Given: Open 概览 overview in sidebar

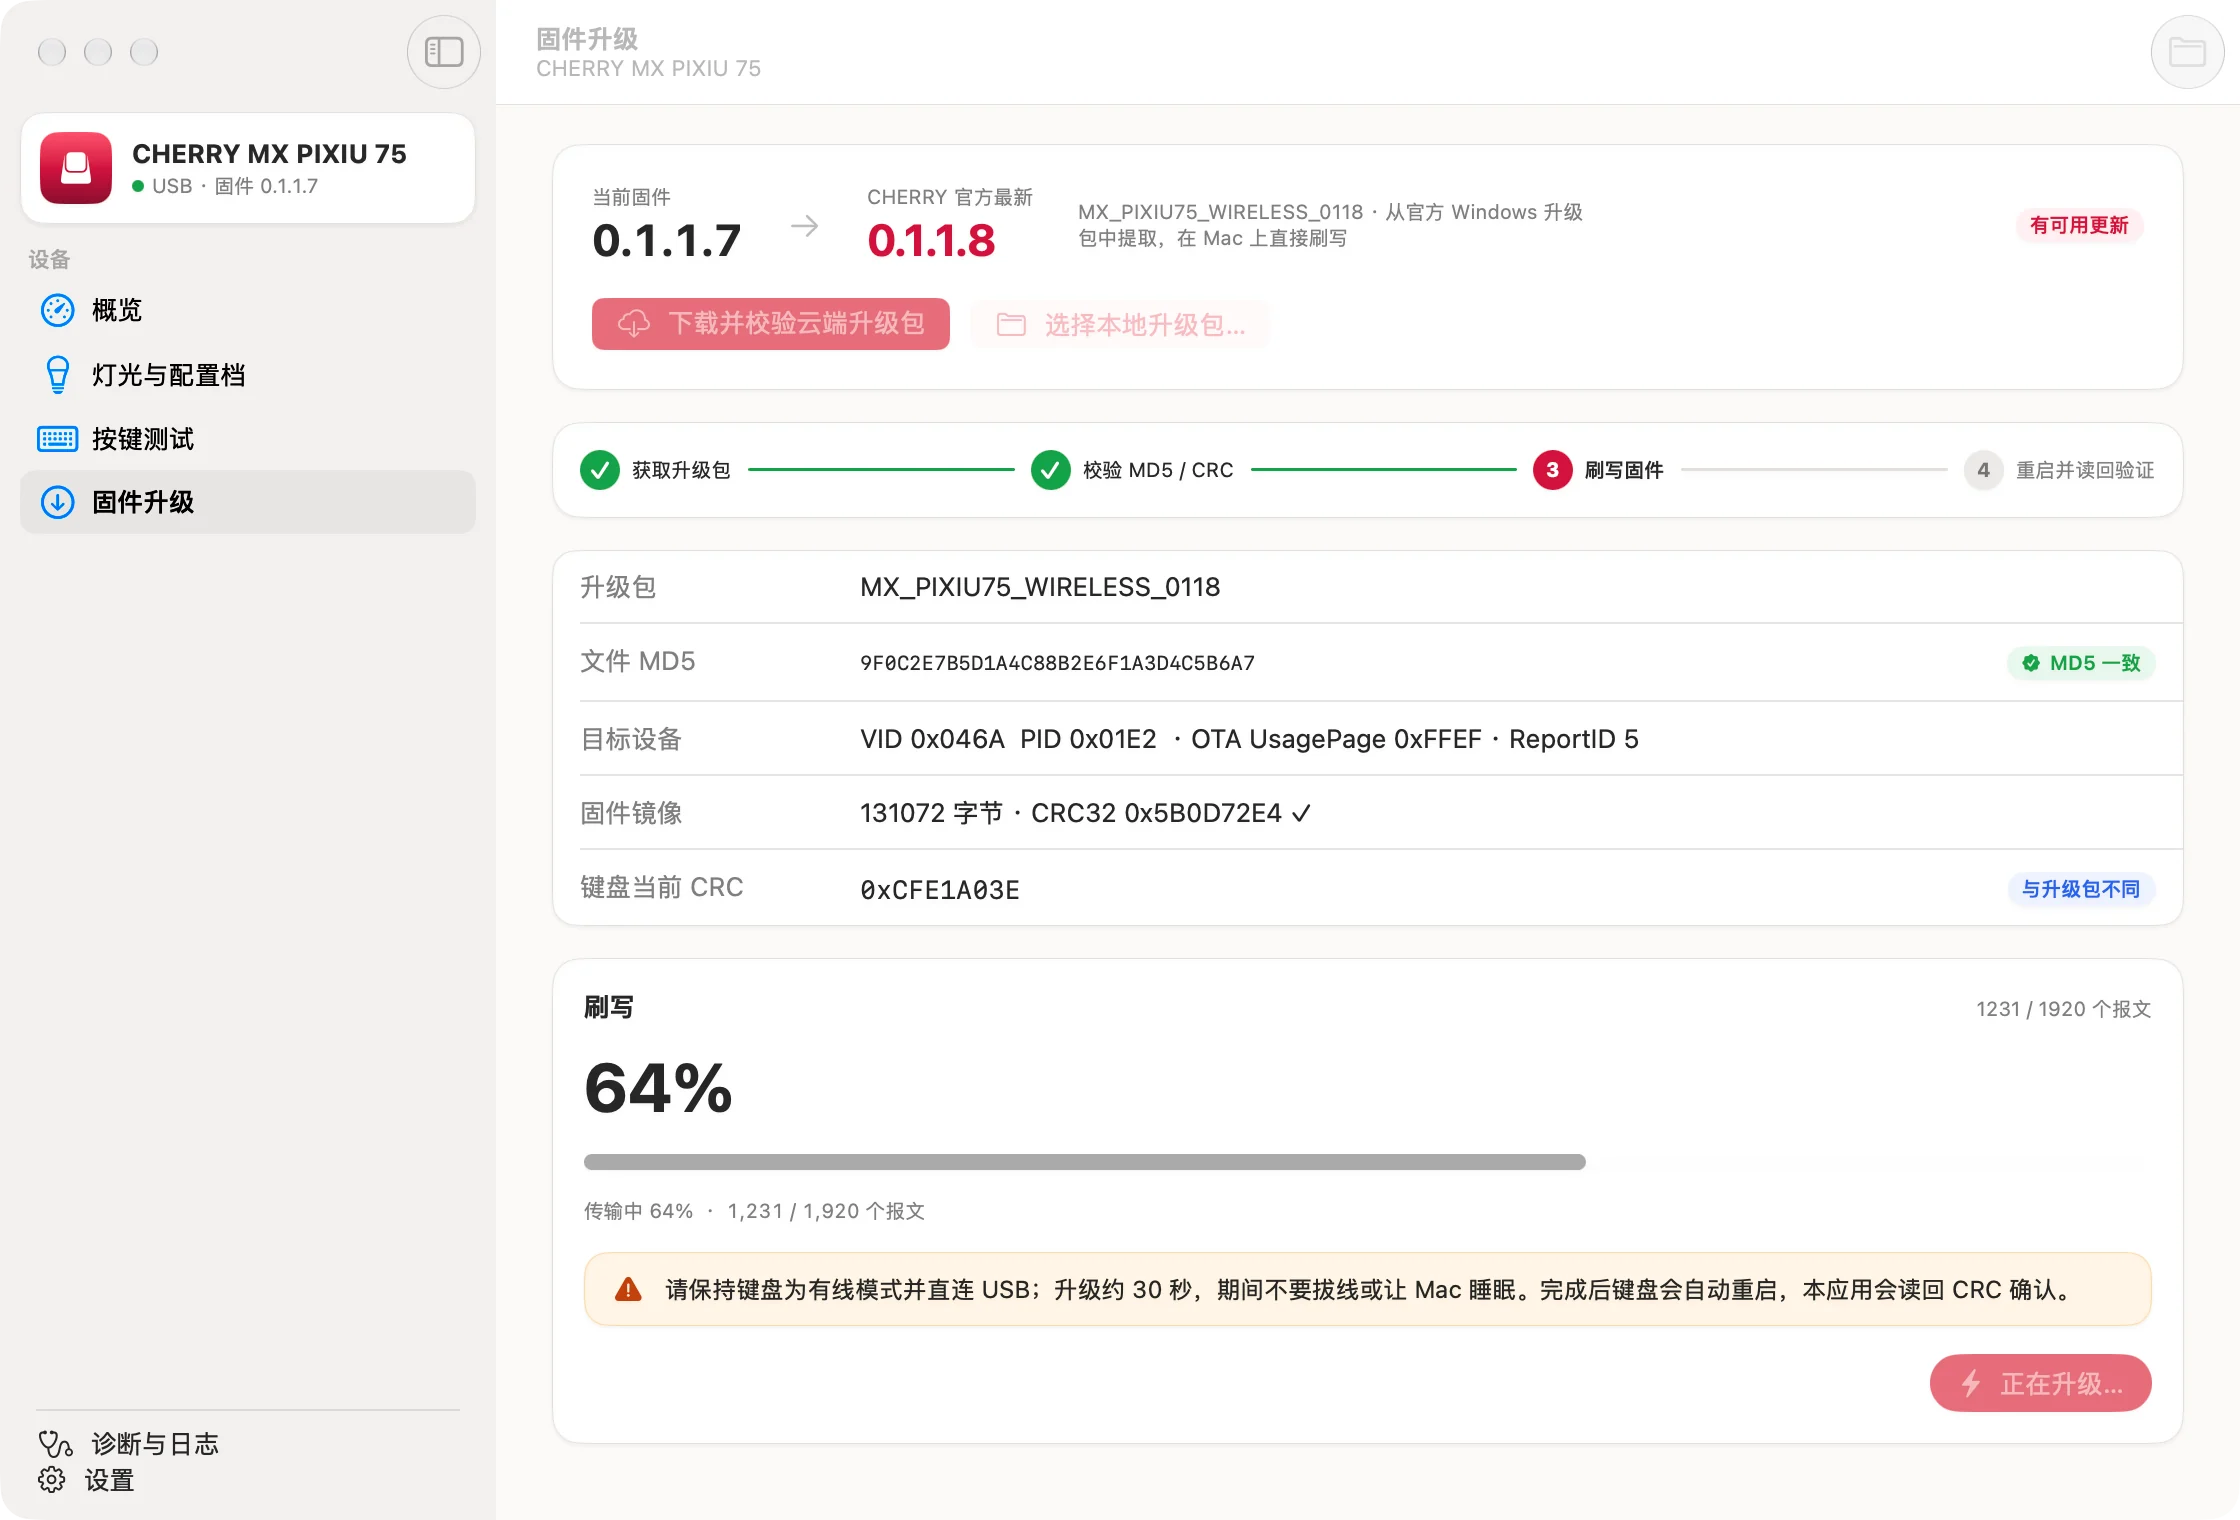Looking at the screenshot, I should click(x=248, y=310).
